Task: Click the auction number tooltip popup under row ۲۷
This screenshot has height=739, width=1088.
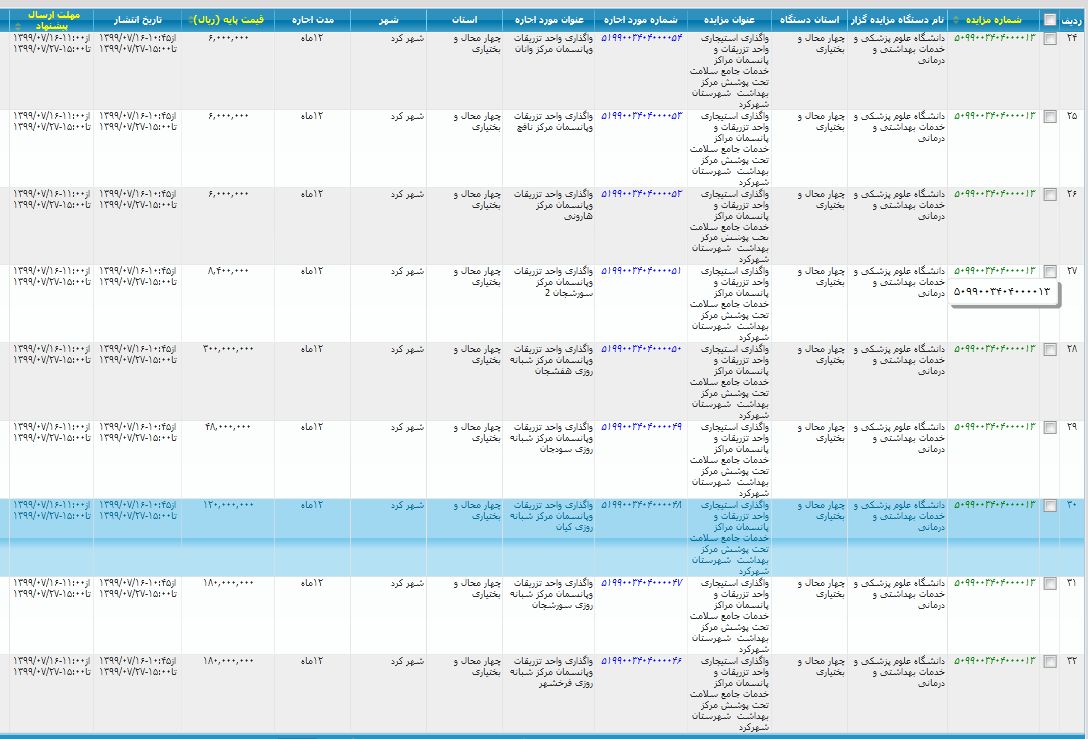Action: click(1003, 292)
